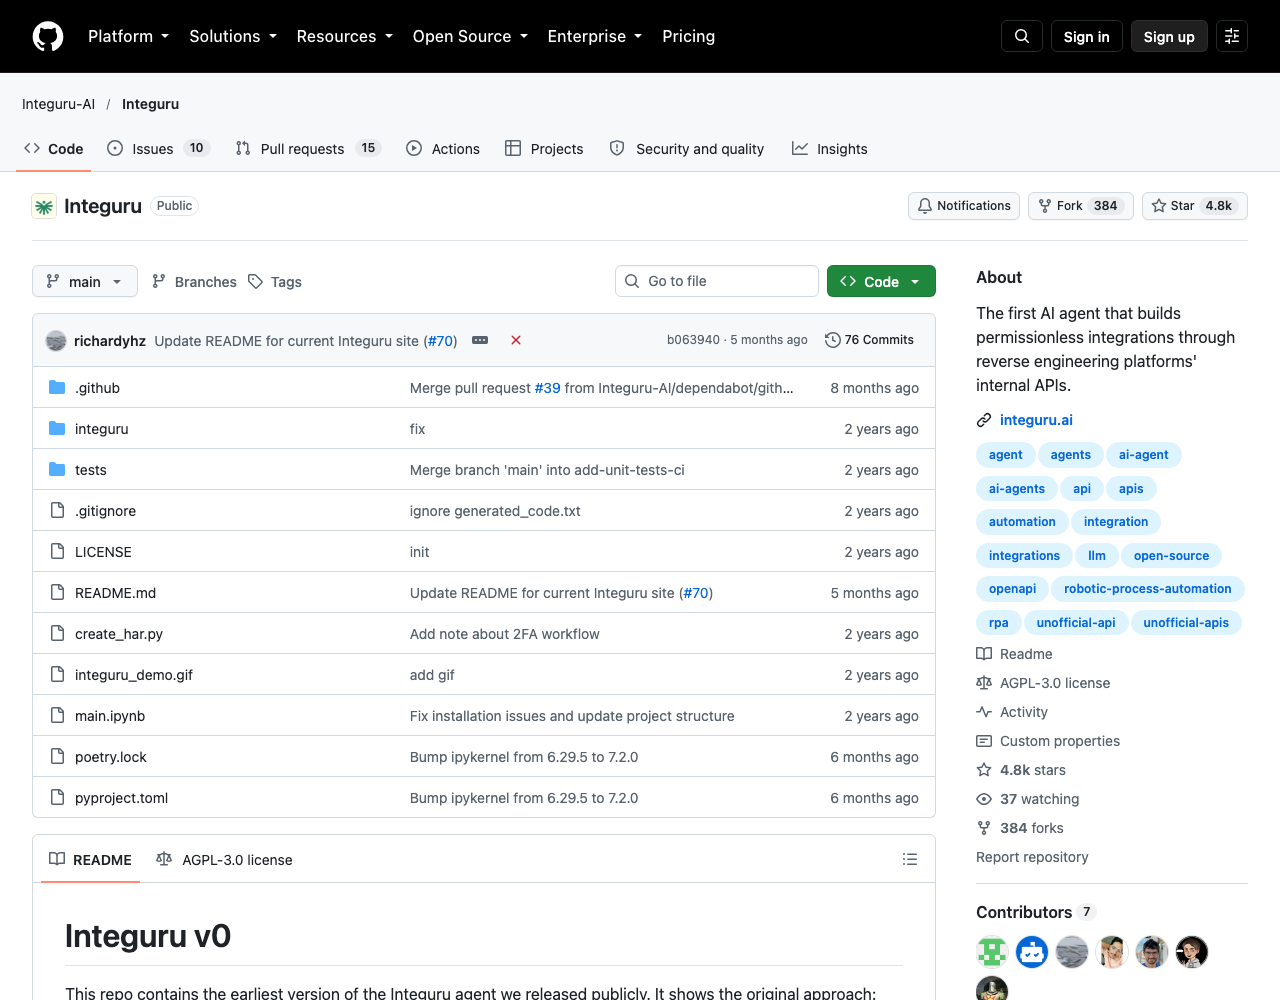1280x1000 pixels.
Task: Click the Sign in button
Action: pos(1087,36)
